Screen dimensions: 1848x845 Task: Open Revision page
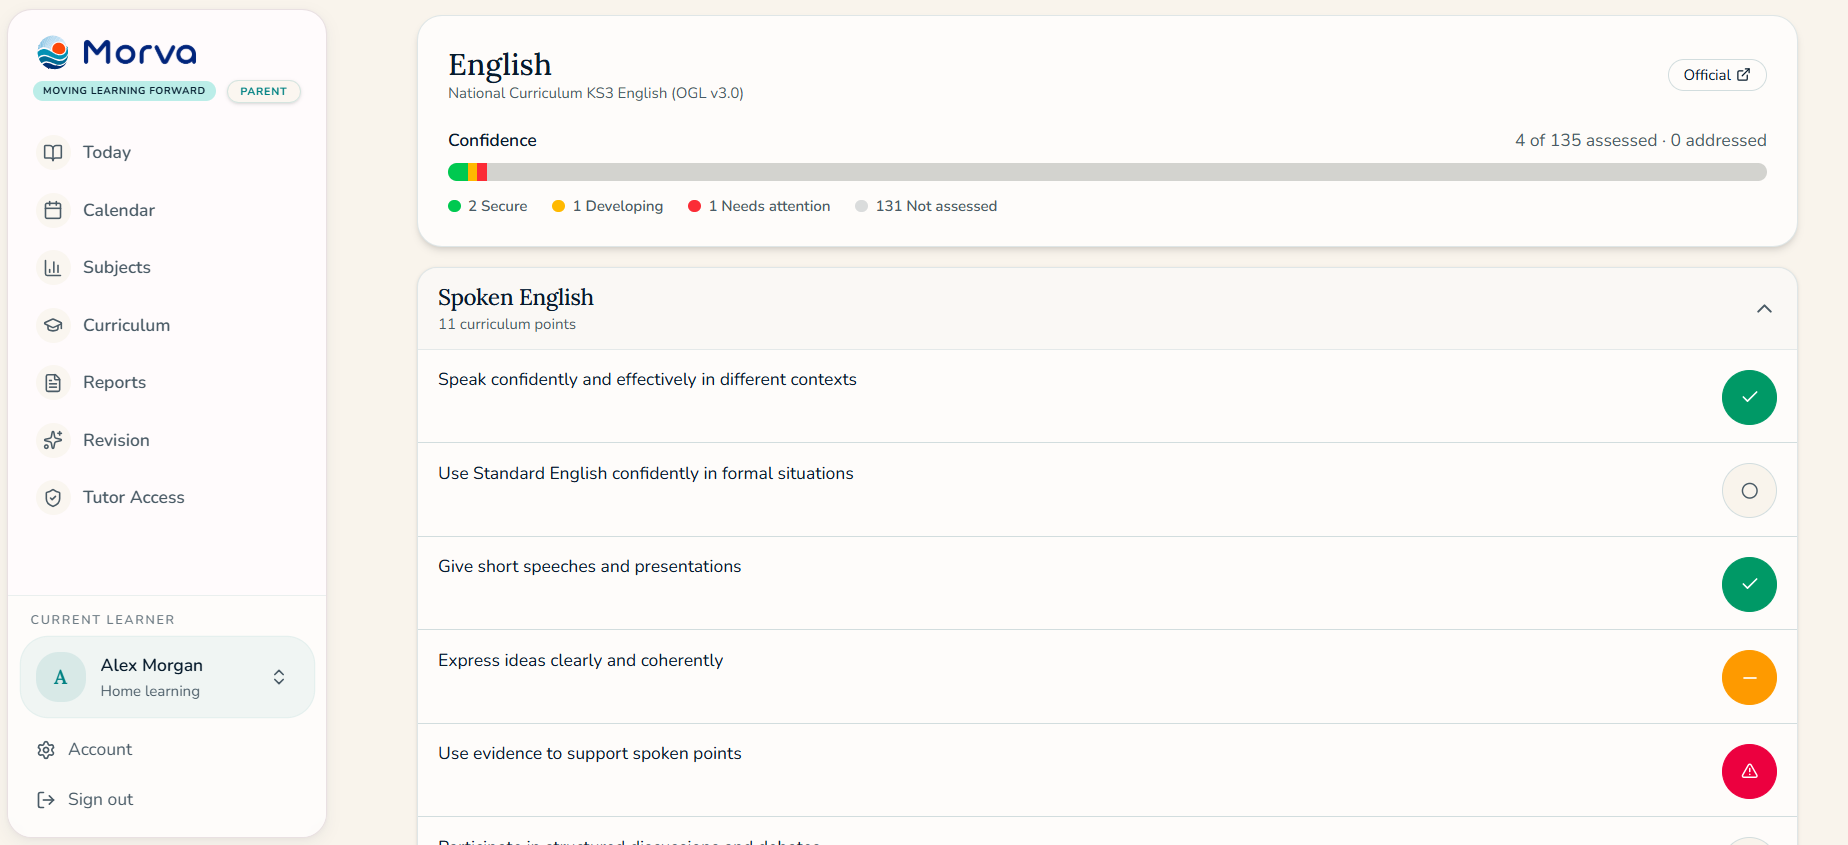(116, 440)
